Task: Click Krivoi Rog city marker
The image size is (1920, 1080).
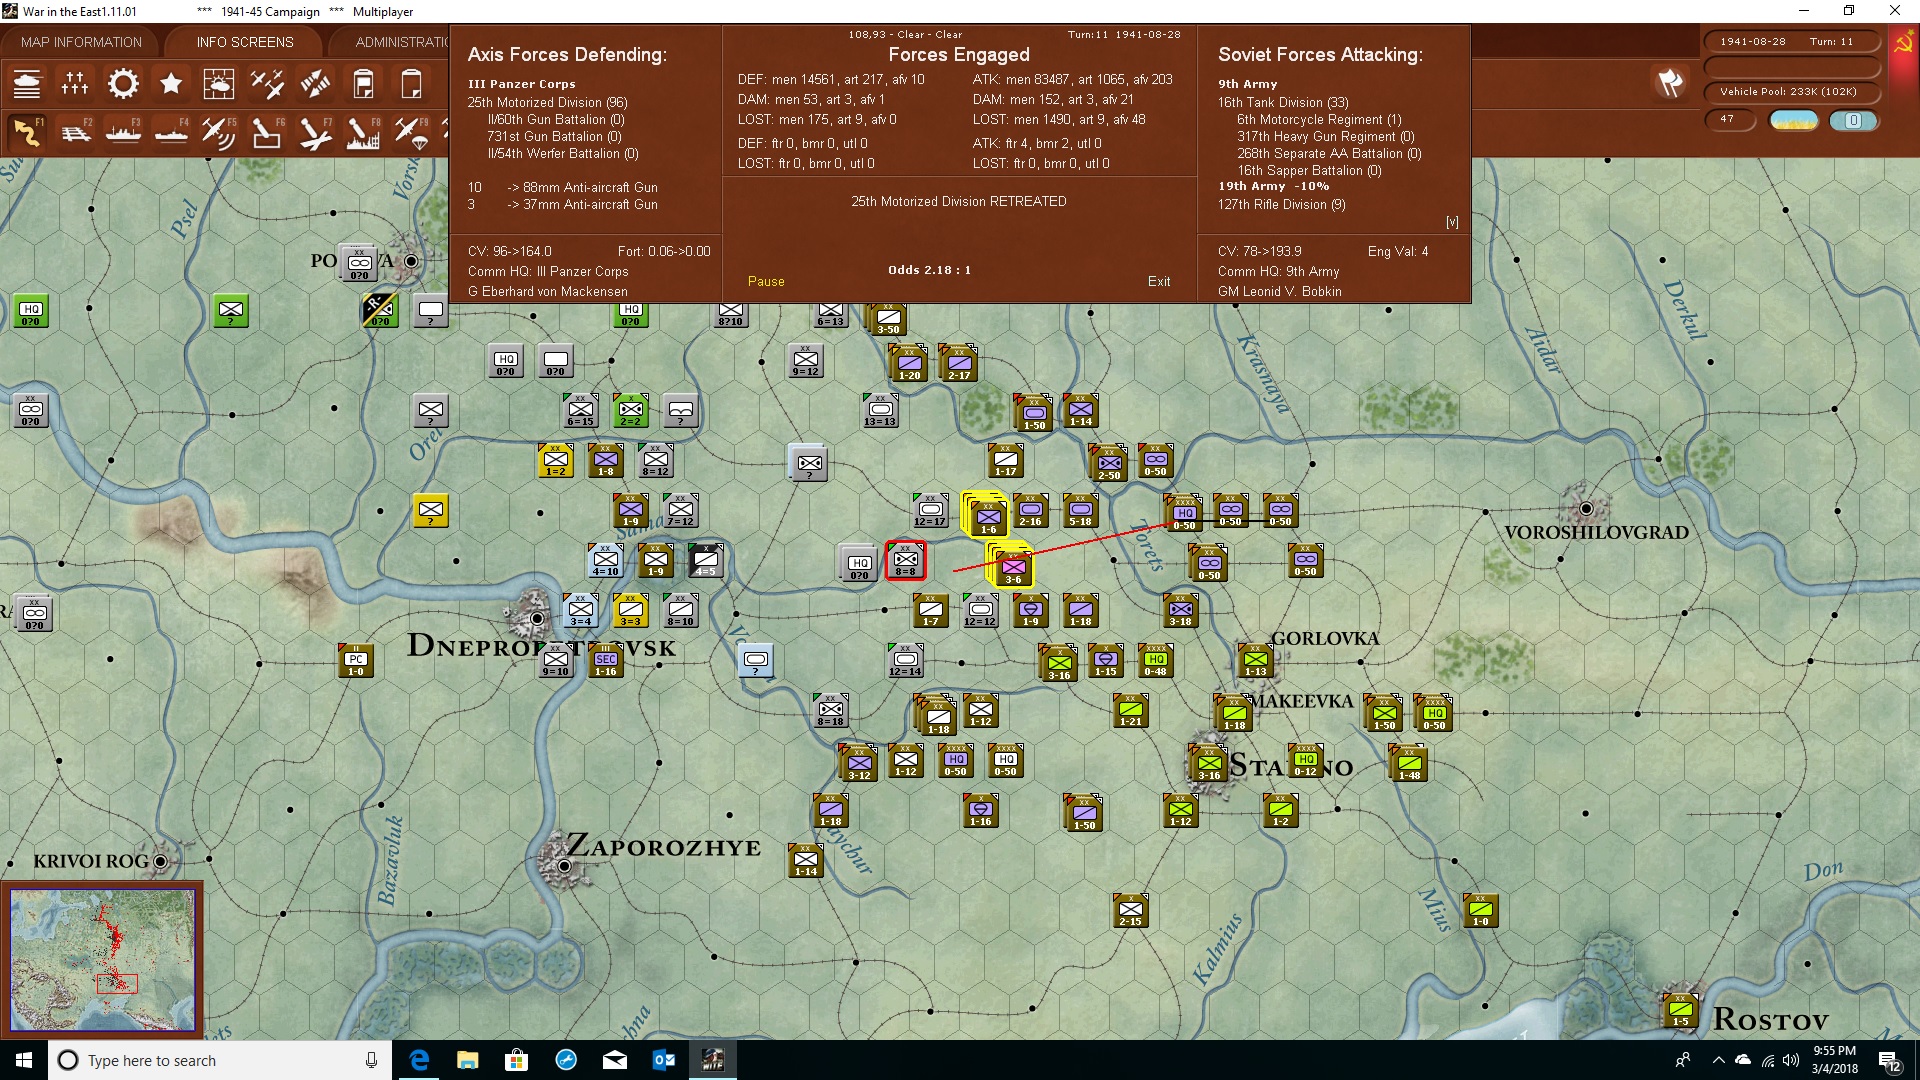Action: (160, 861)
